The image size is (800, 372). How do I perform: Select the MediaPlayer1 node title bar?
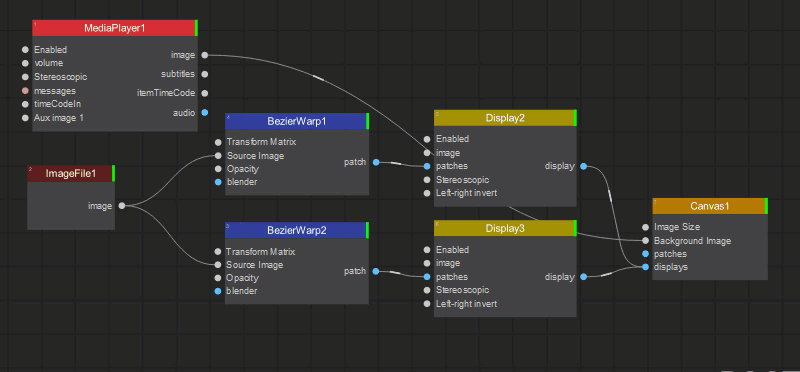(x=115, y=28)
